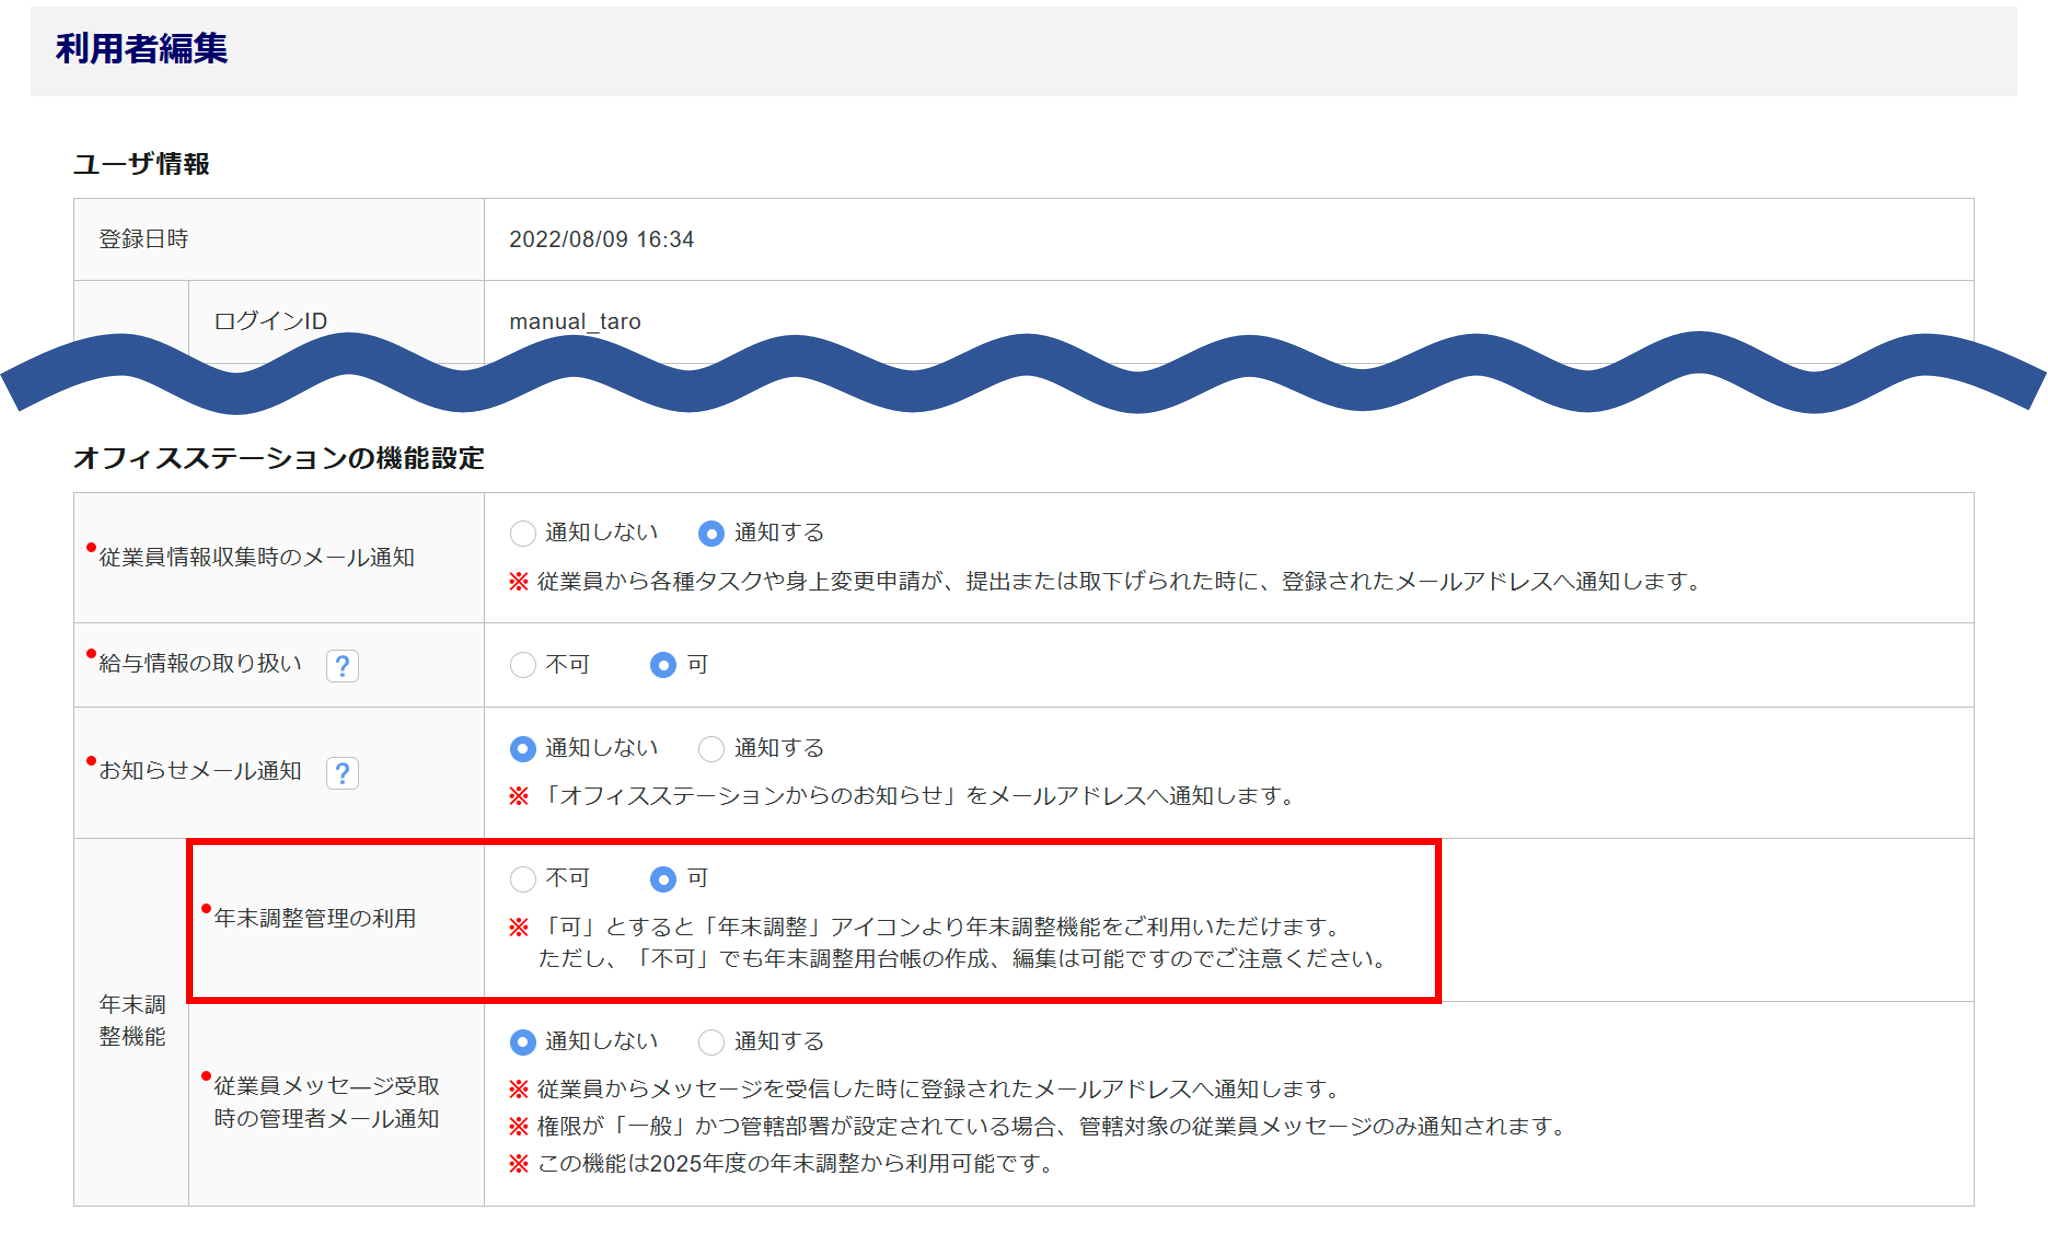Click help icon beside お知らせメール通知
Image resolution: width=2048 pixels, height=1234 pixels.
tap(342, 773)
